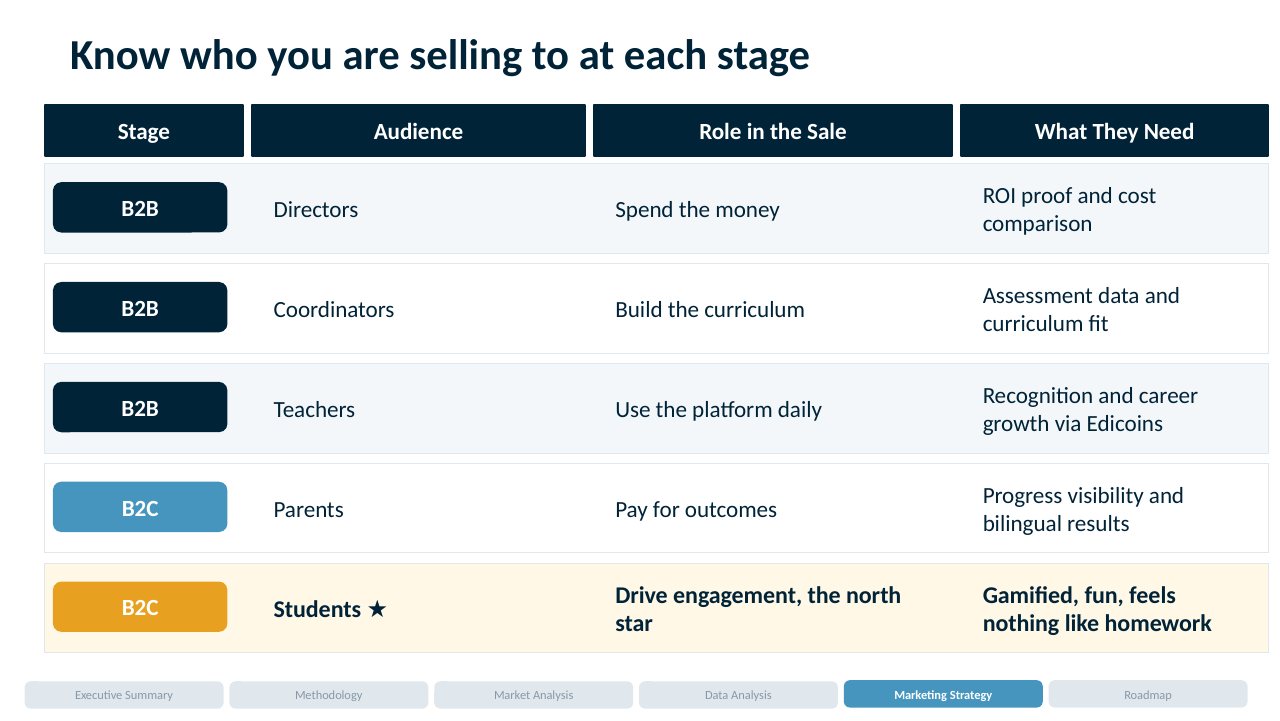The width and height of the screenshot is (1280, 721).
Task: Select the 'Role in the Sale' header
Action: click(x=773, y=131)
